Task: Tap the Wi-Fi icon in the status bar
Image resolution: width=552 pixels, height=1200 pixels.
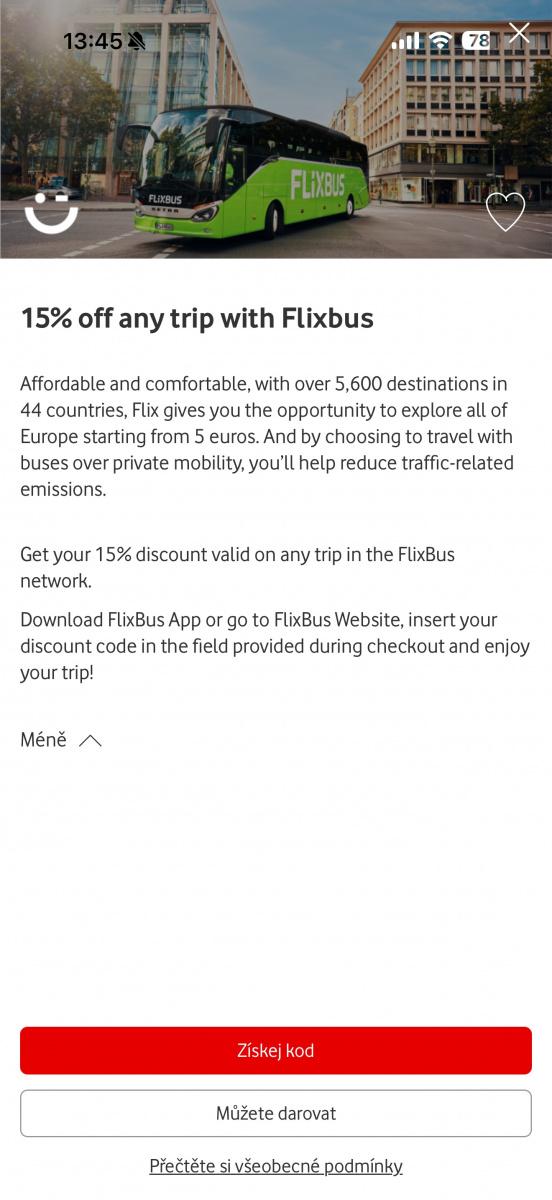Action: point(440,41)
